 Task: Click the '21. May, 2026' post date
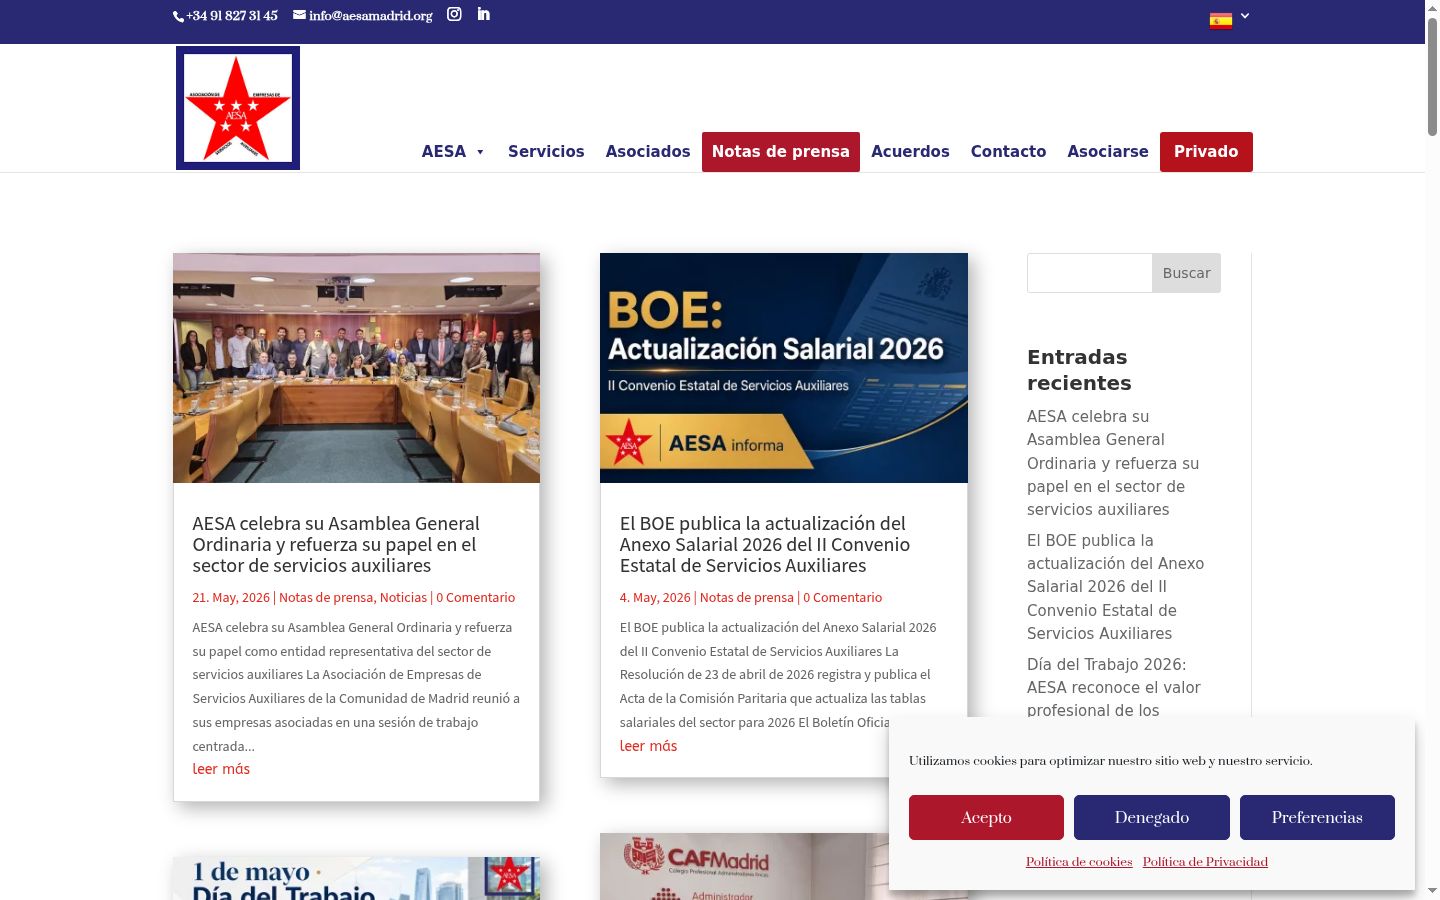pyautogui.click(x=231, y=598)
